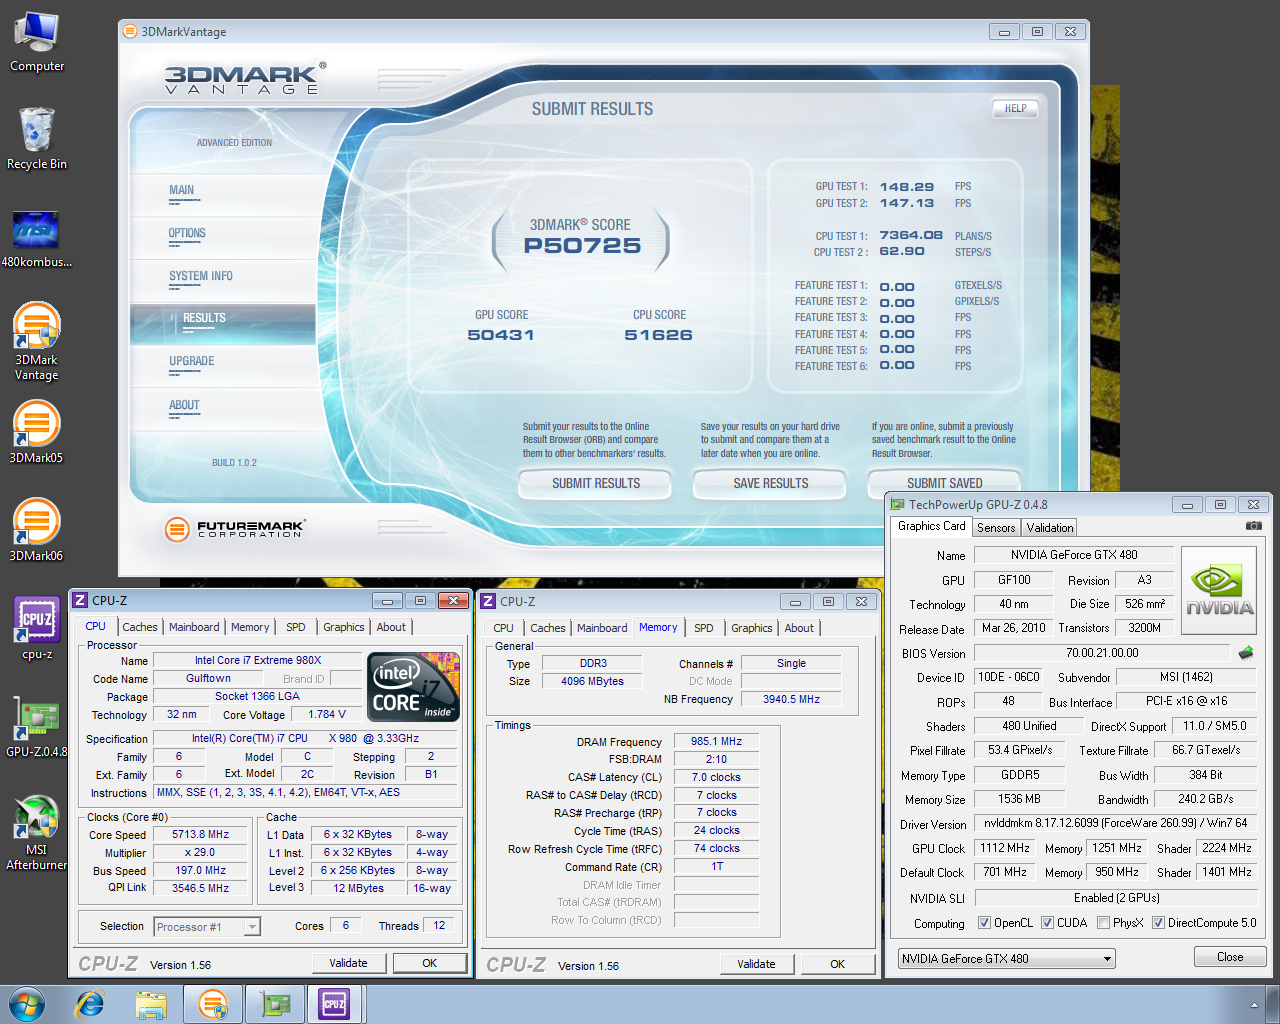Click the Submit Results button
The height and width of the screenshot is (1024, 1280).
596,484
